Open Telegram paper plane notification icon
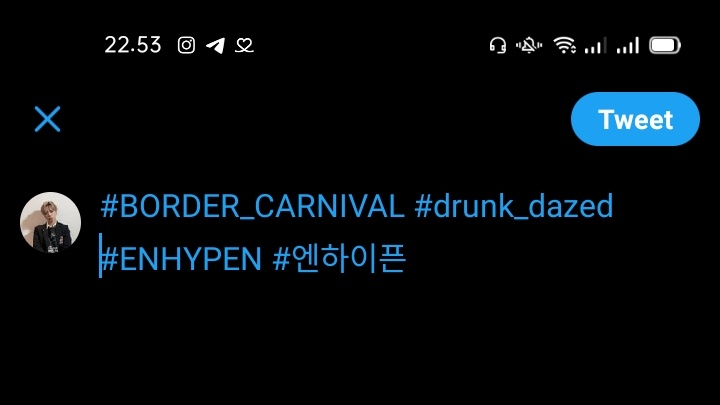This screenshot has width=720, height=405. (215, 45)
